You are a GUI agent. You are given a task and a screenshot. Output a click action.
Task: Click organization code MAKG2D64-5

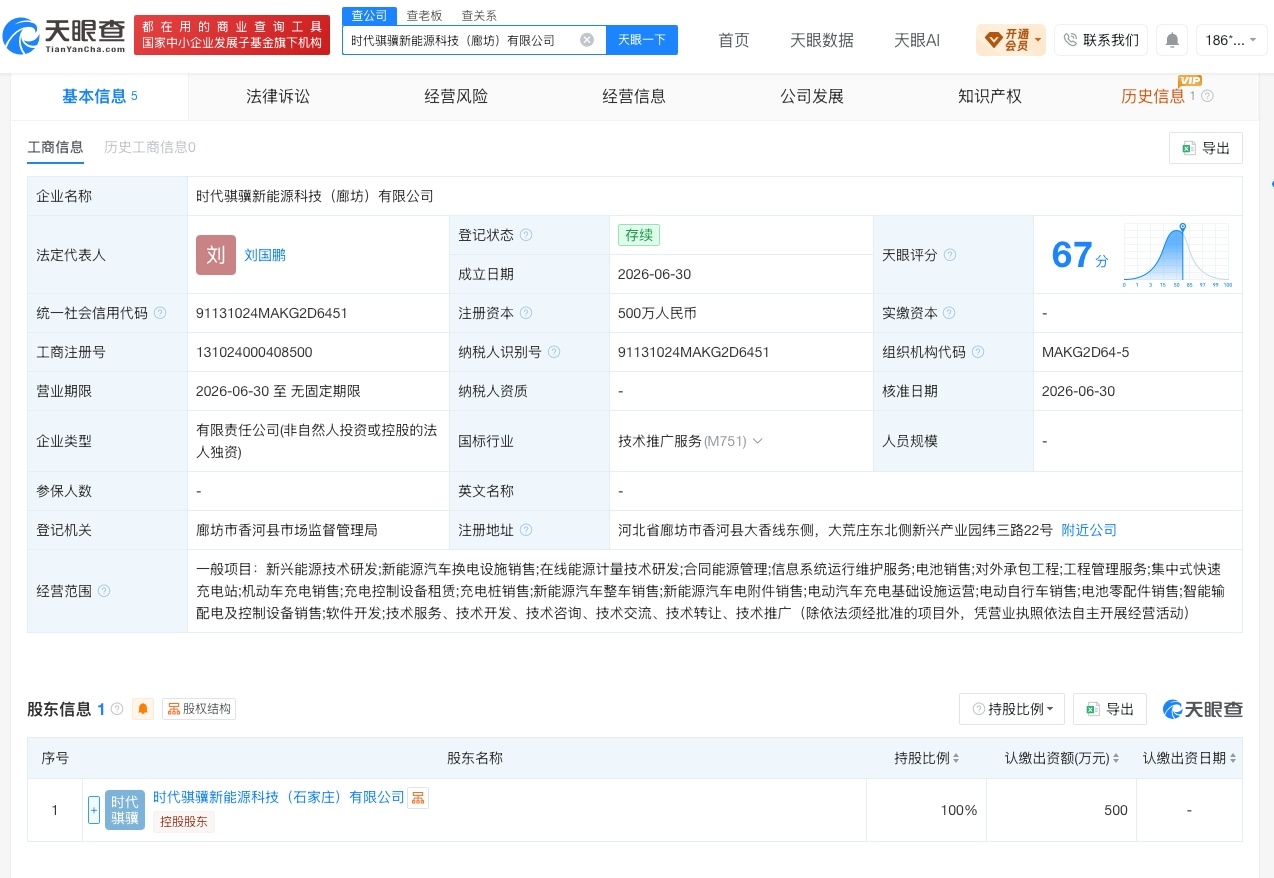[1086, 352]
